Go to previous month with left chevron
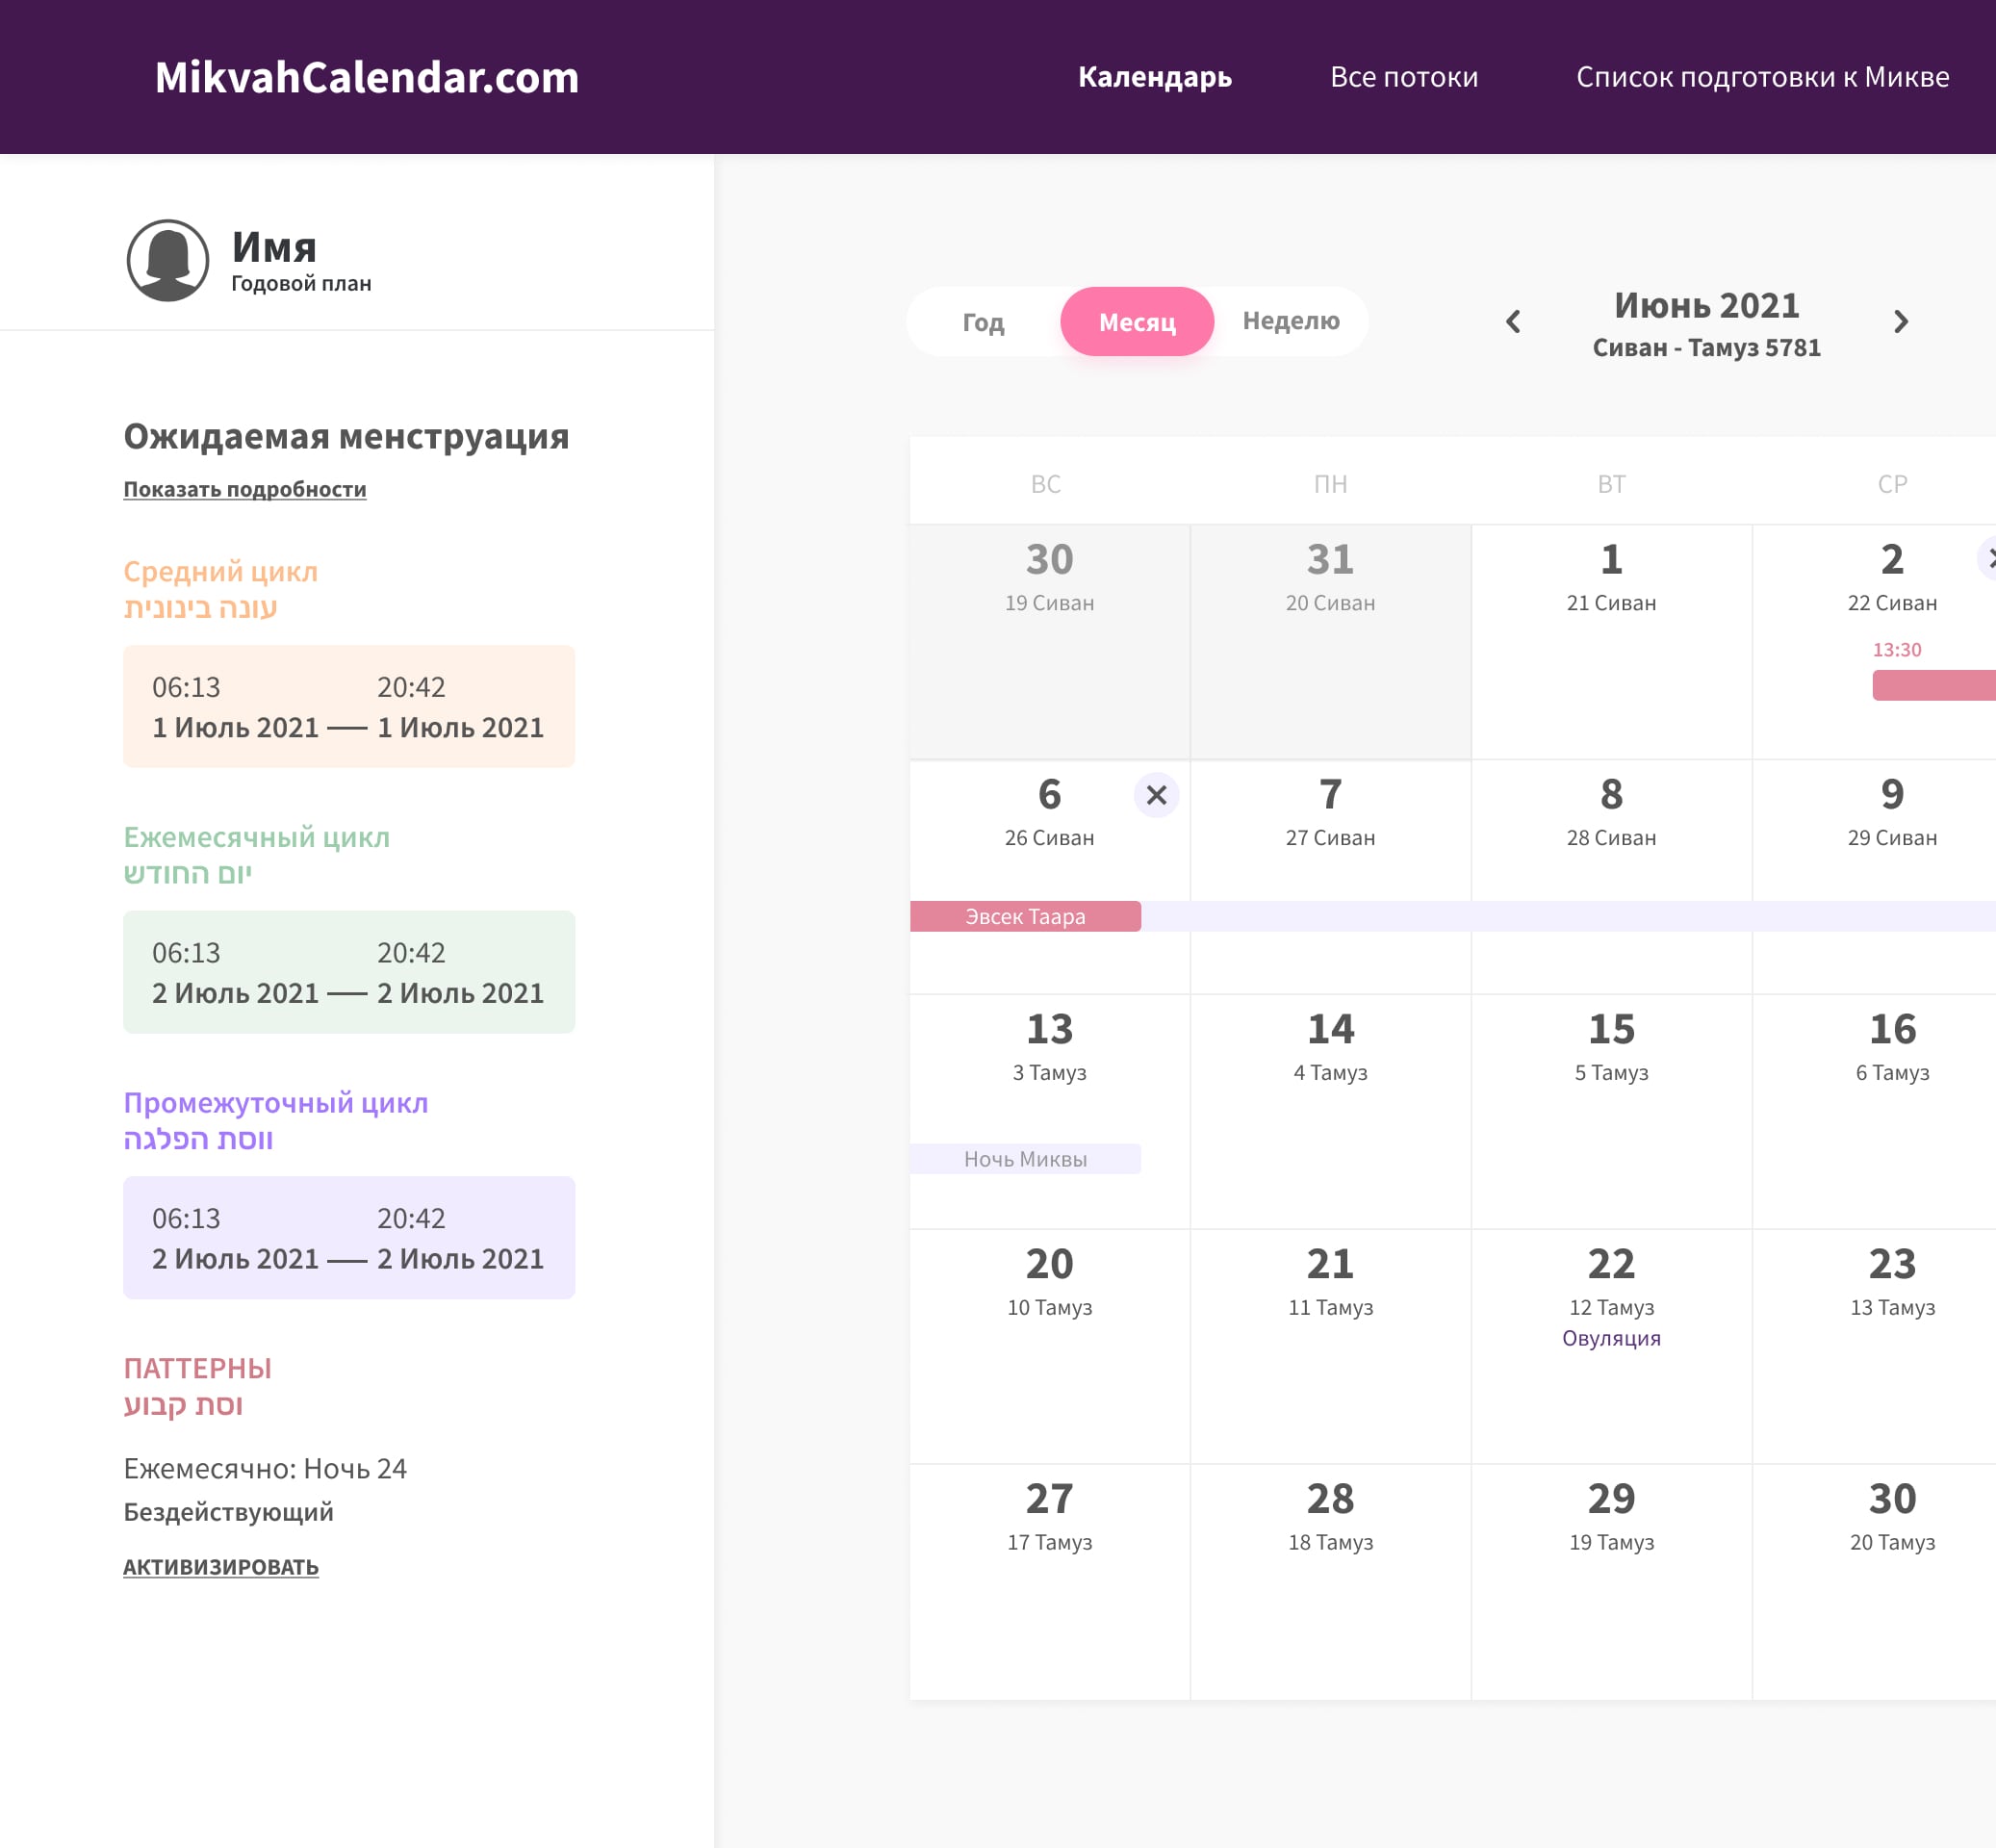 coord(1513,322)
